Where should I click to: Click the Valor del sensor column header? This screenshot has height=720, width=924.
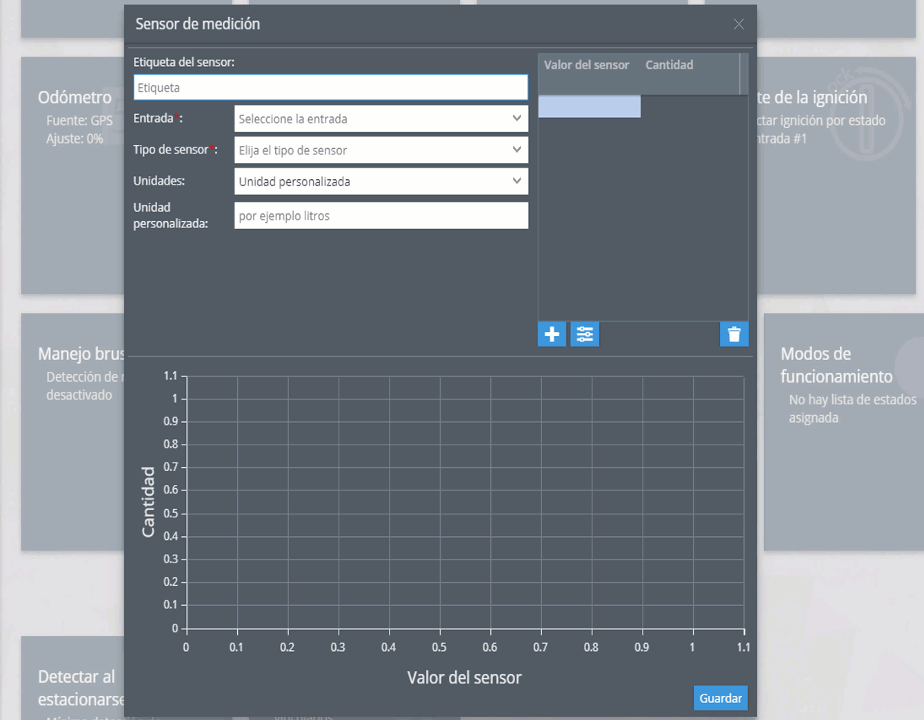pyautogui.click(x=587, y=65)
